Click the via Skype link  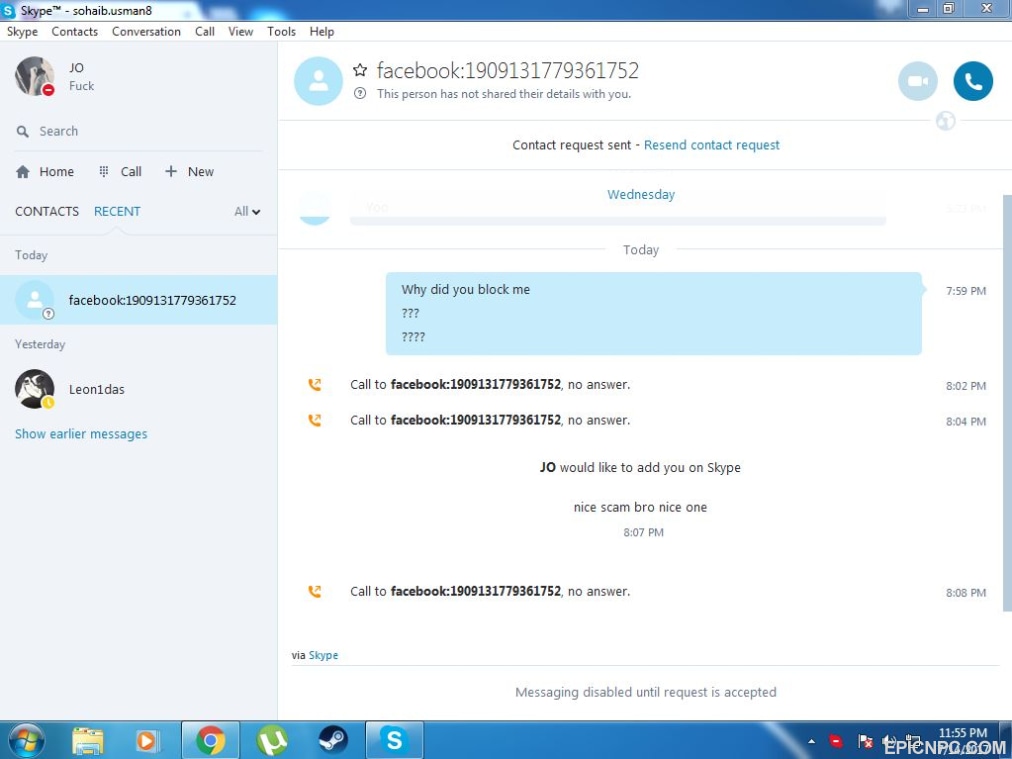tap(323, 655)
